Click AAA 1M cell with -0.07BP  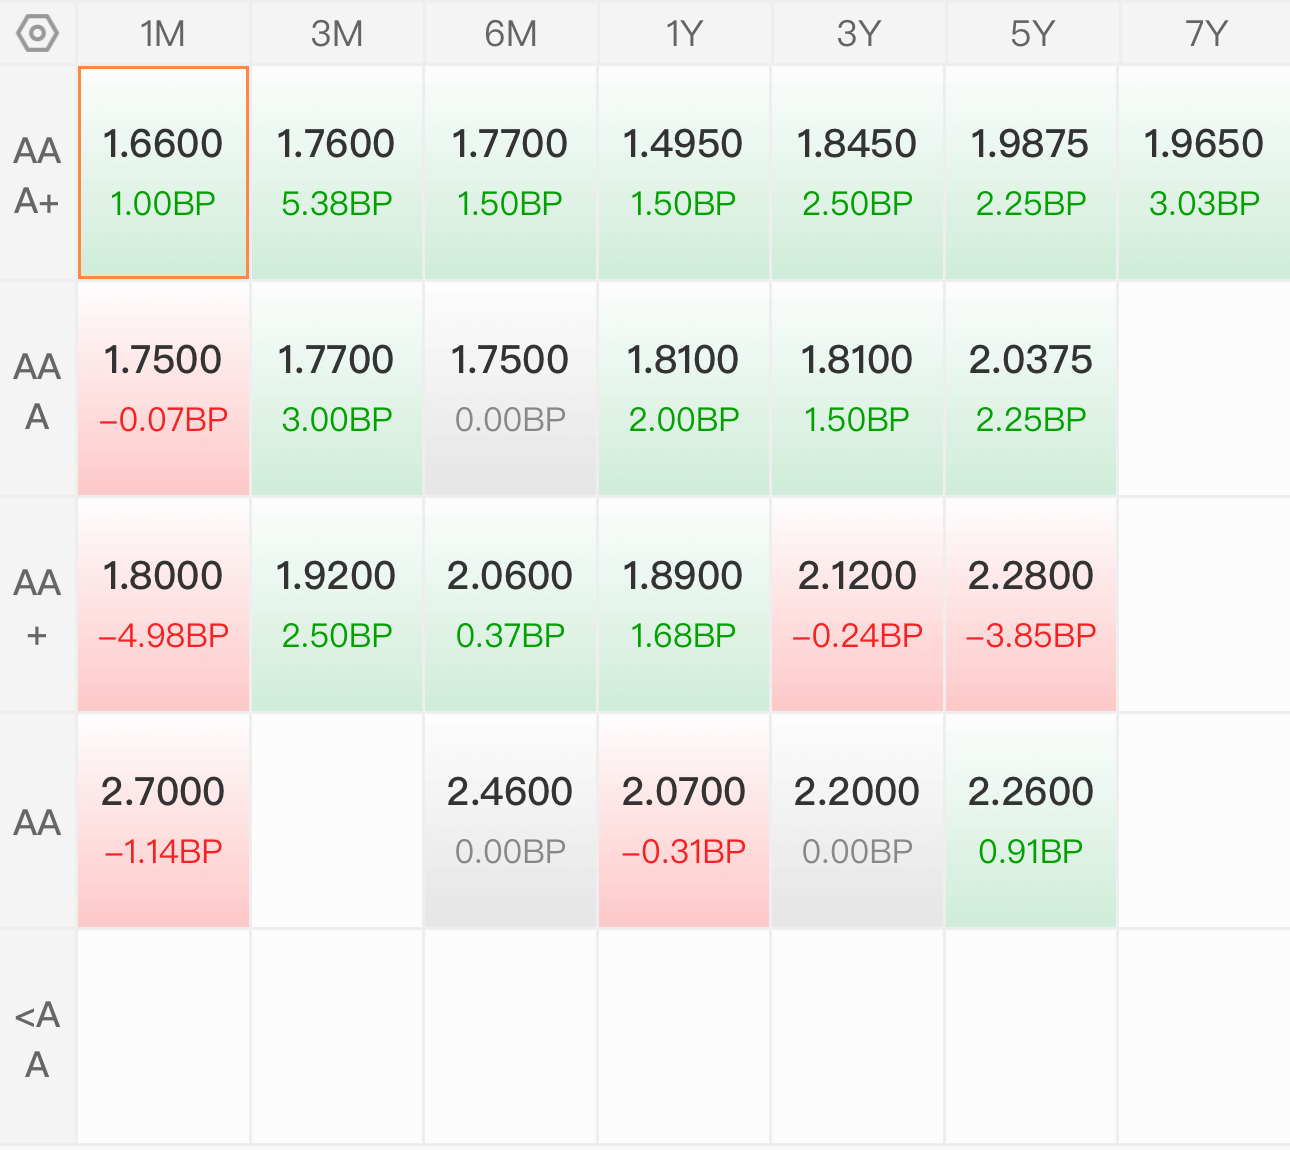pos(163,388)
